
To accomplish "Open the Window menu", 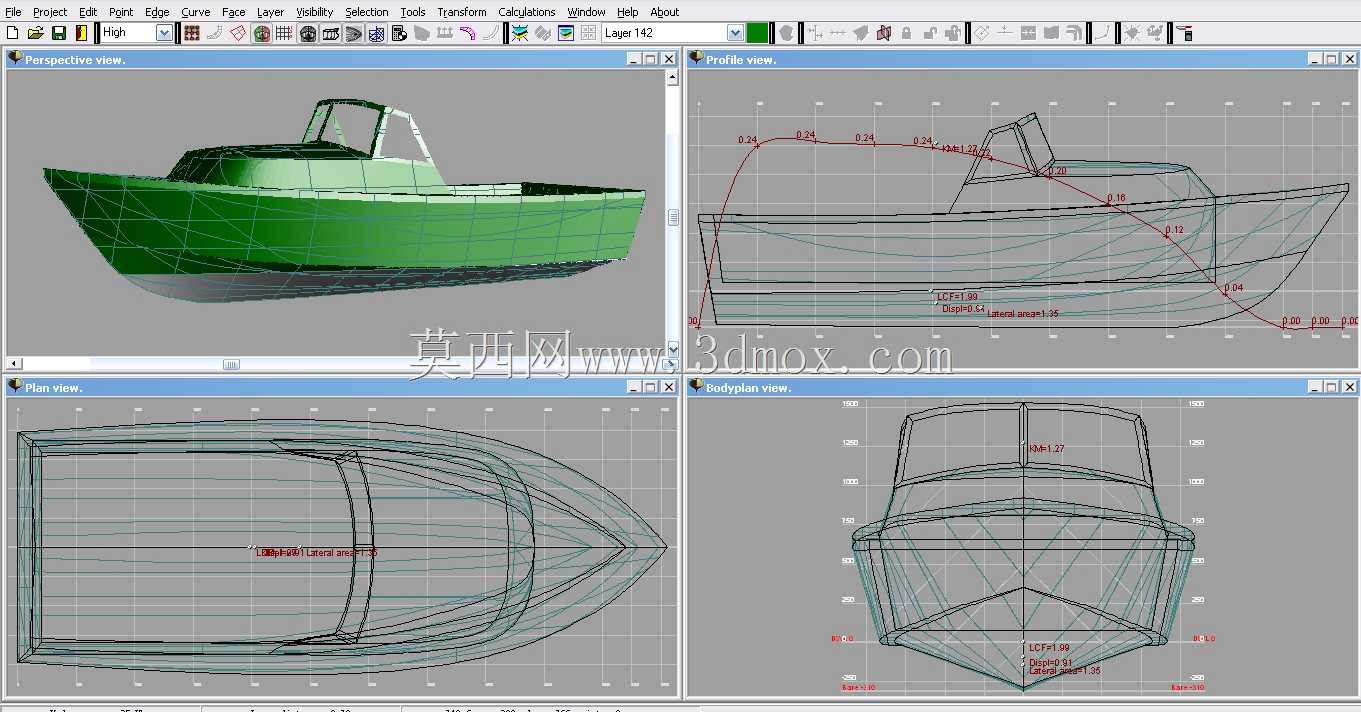I will point(586,12).
